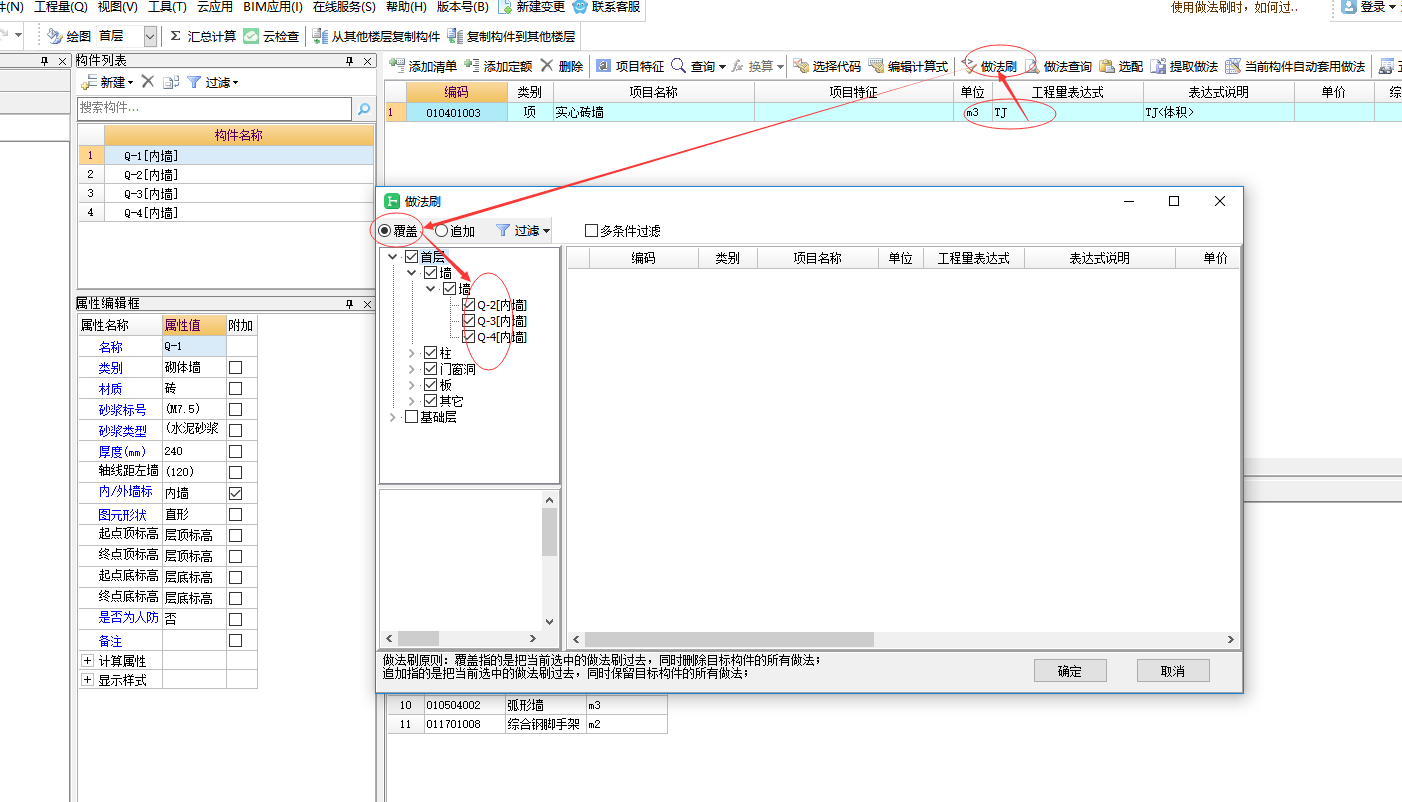Click the 绘图 drawing toolbar icon

54,36
